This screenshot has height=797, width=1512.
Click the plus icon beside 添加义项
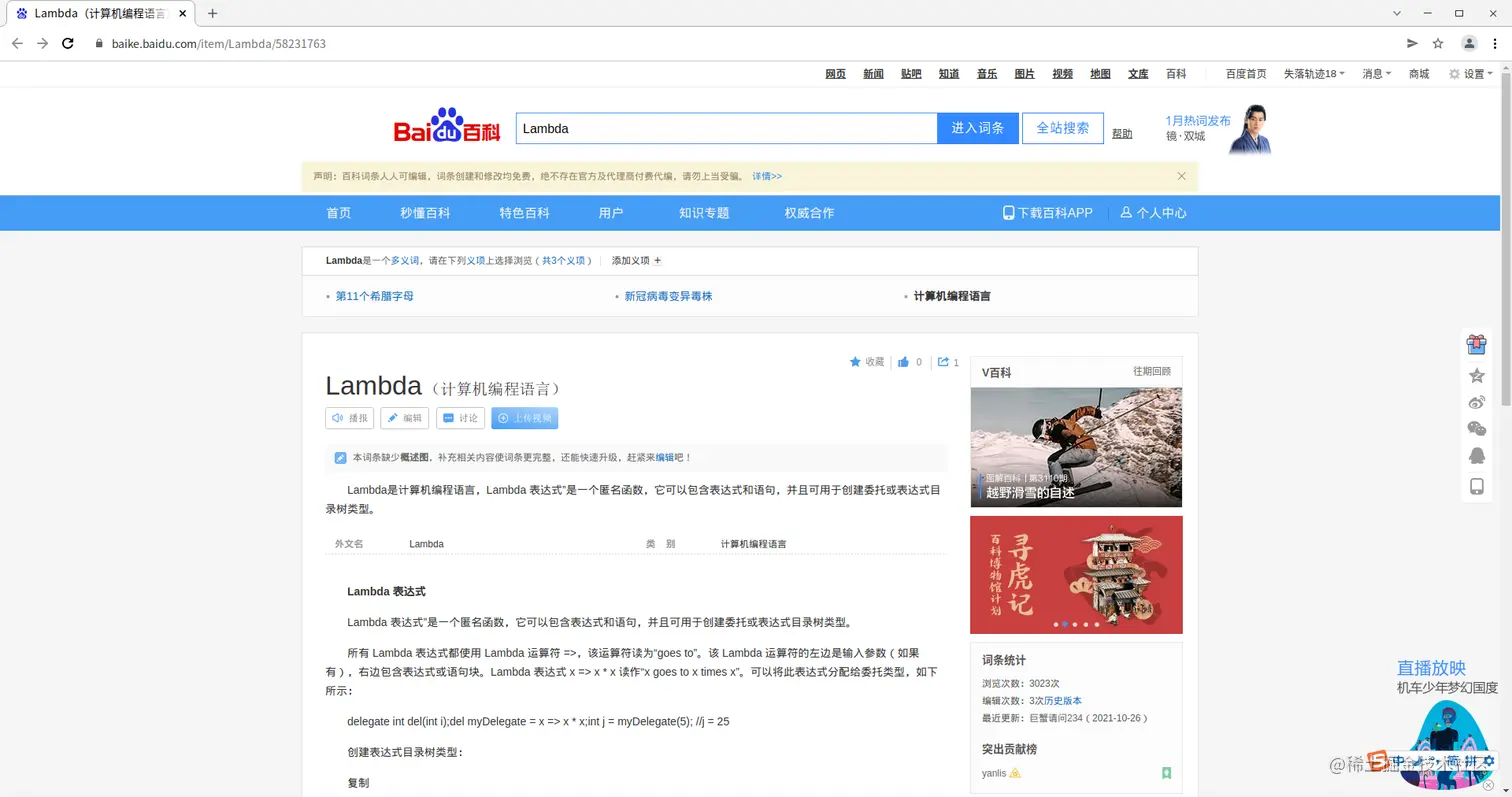pyautogui.click(x=657, y=261)
